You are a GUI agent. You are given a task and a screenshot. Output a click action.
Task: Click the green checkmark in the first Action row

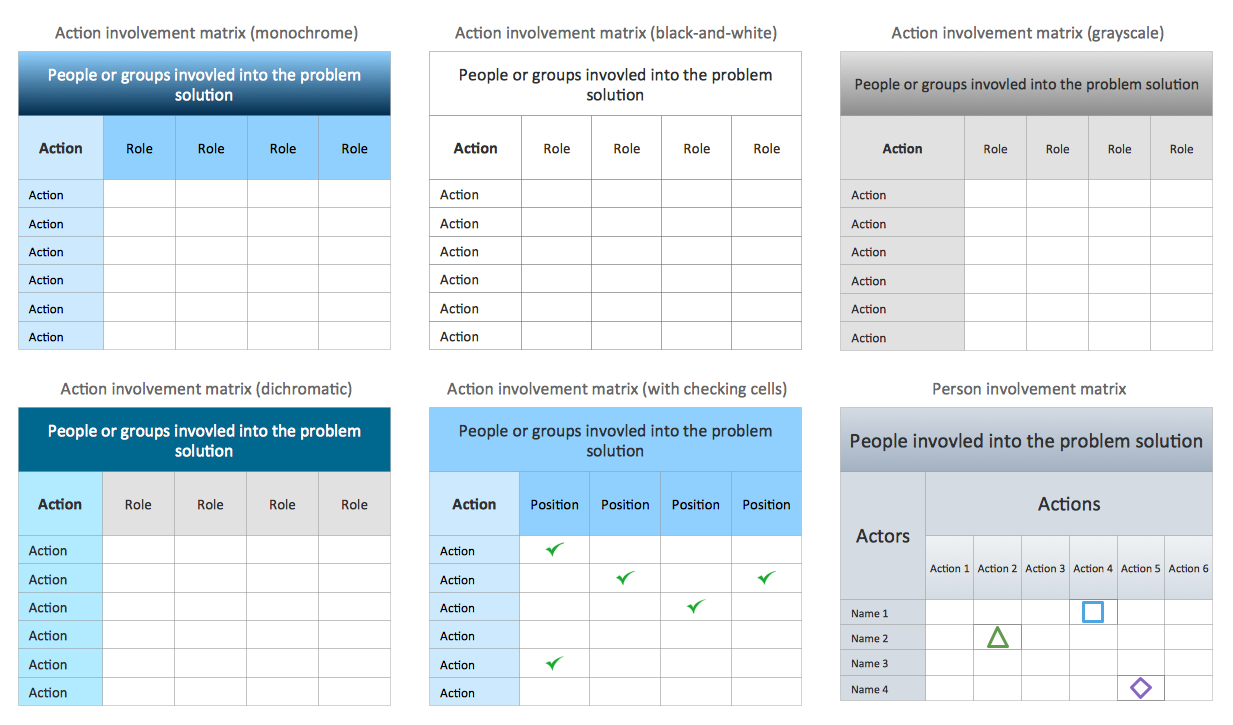click(x=554, y=549)
